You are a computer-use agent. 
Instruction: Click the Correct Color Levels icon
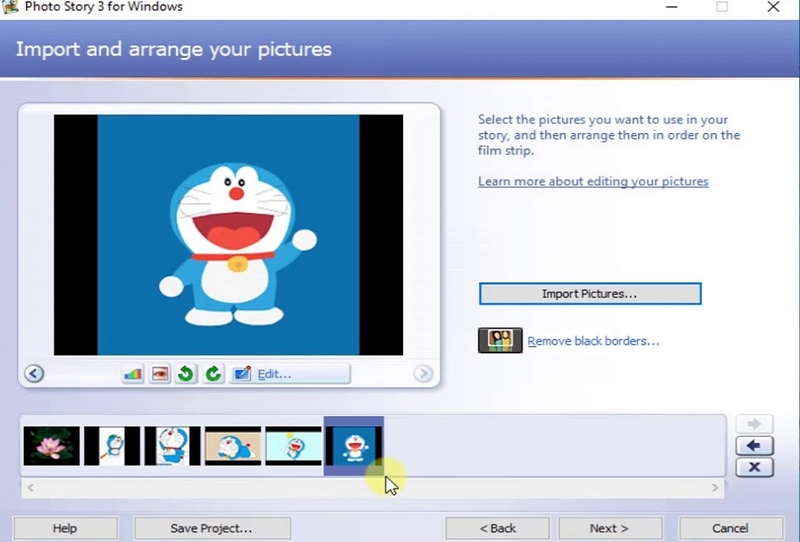tap(133, 374)
